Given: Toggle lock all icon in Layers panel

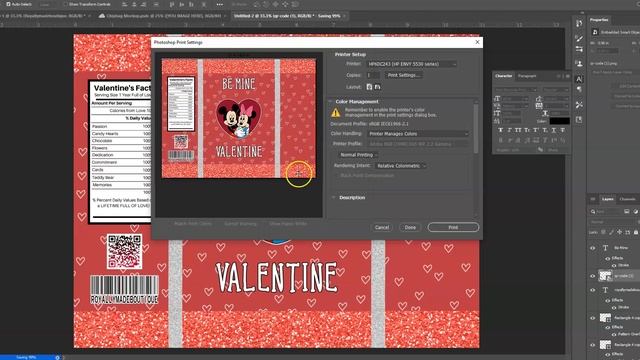Looking at the screenshot, I should click(636, 232).
